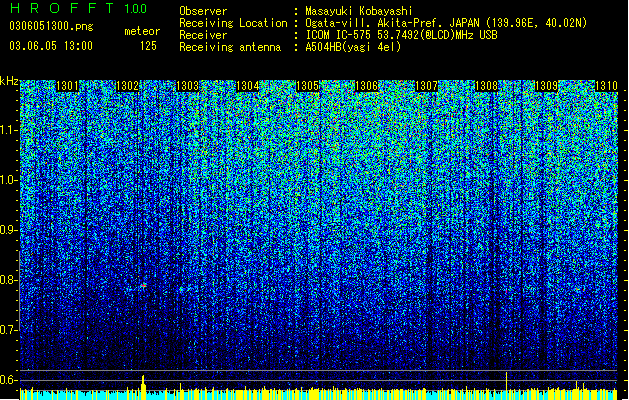
Task: Click the thin yellow spike near 1308
Action: click(x=506, y=380)
